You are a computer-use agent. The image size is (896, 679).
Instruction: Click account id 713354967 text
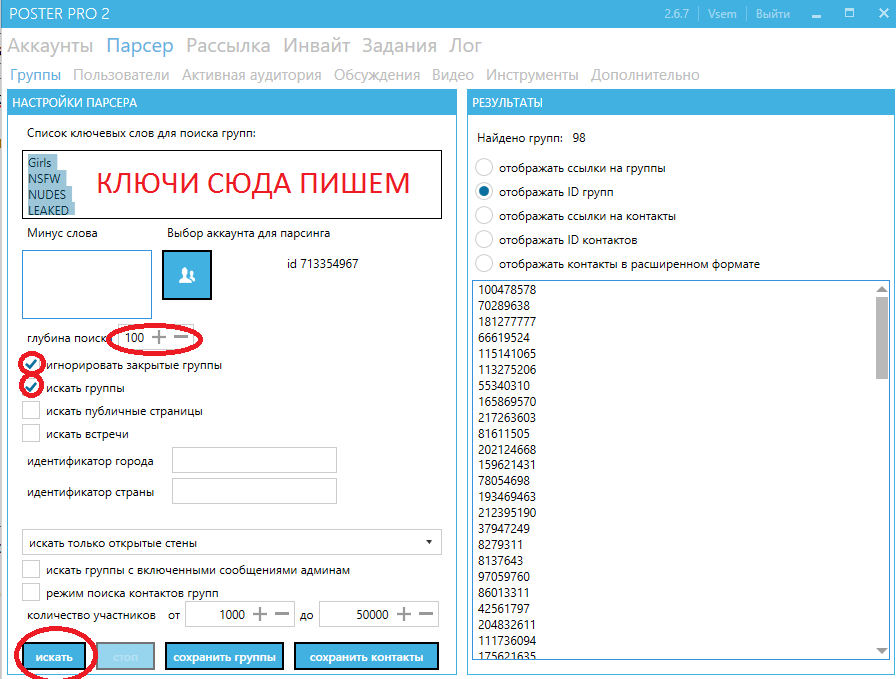pyautogui.click(x=322, y=263)
